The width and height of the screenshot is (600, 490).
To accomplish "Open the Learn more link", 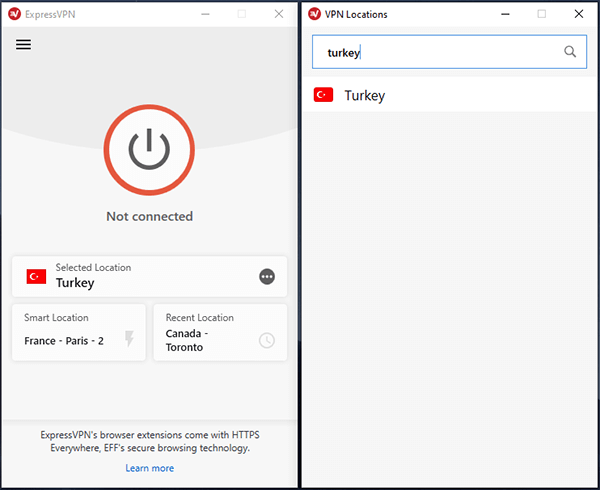I will [x=150, y=468].
